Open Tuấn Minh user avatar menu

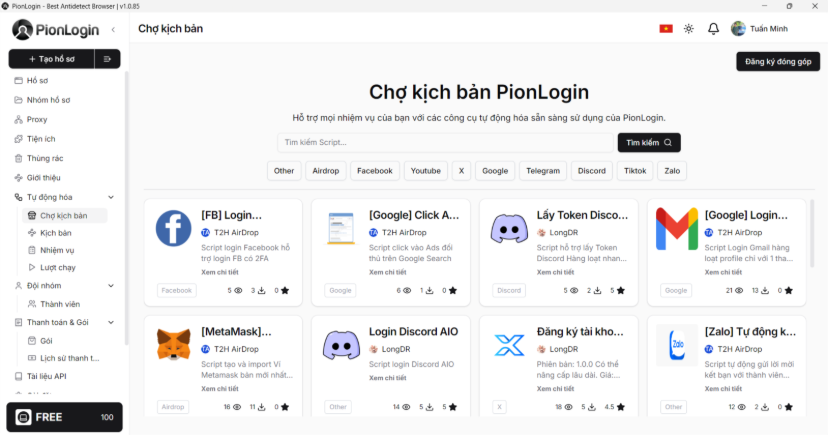click(738, 29)
